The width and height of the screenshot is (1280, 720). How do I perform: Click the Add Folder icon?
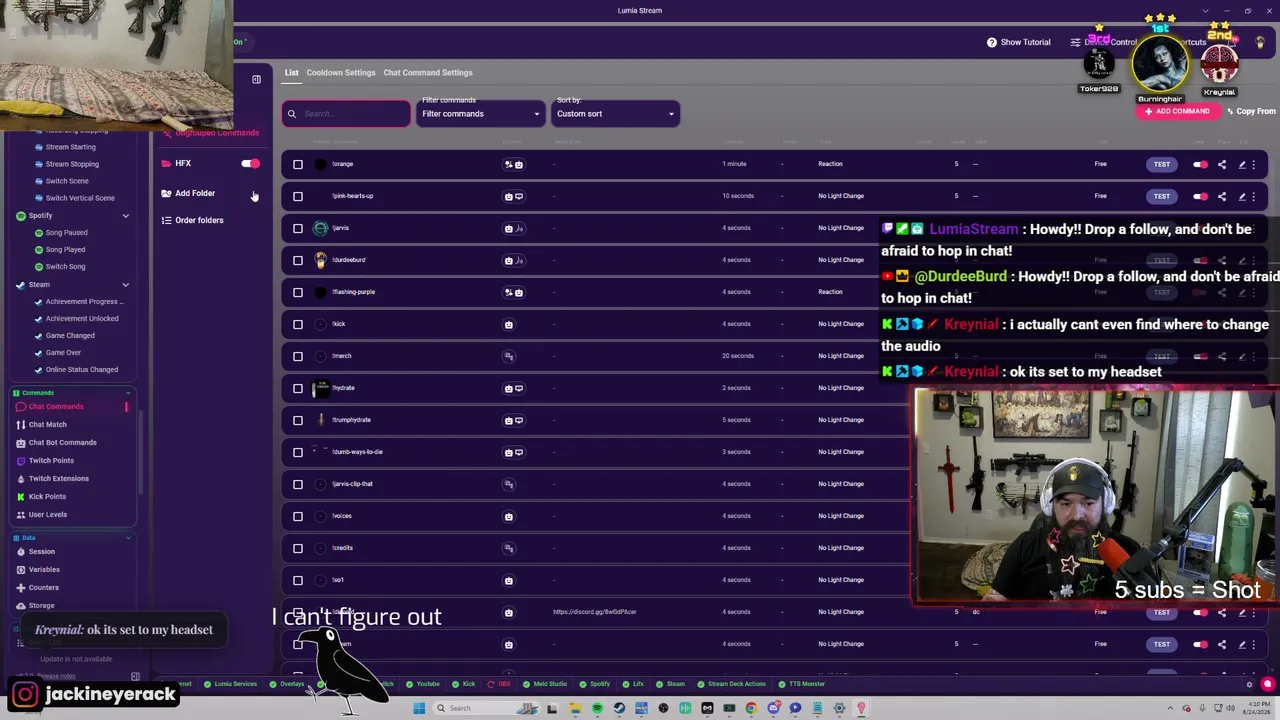click(166, 193)
